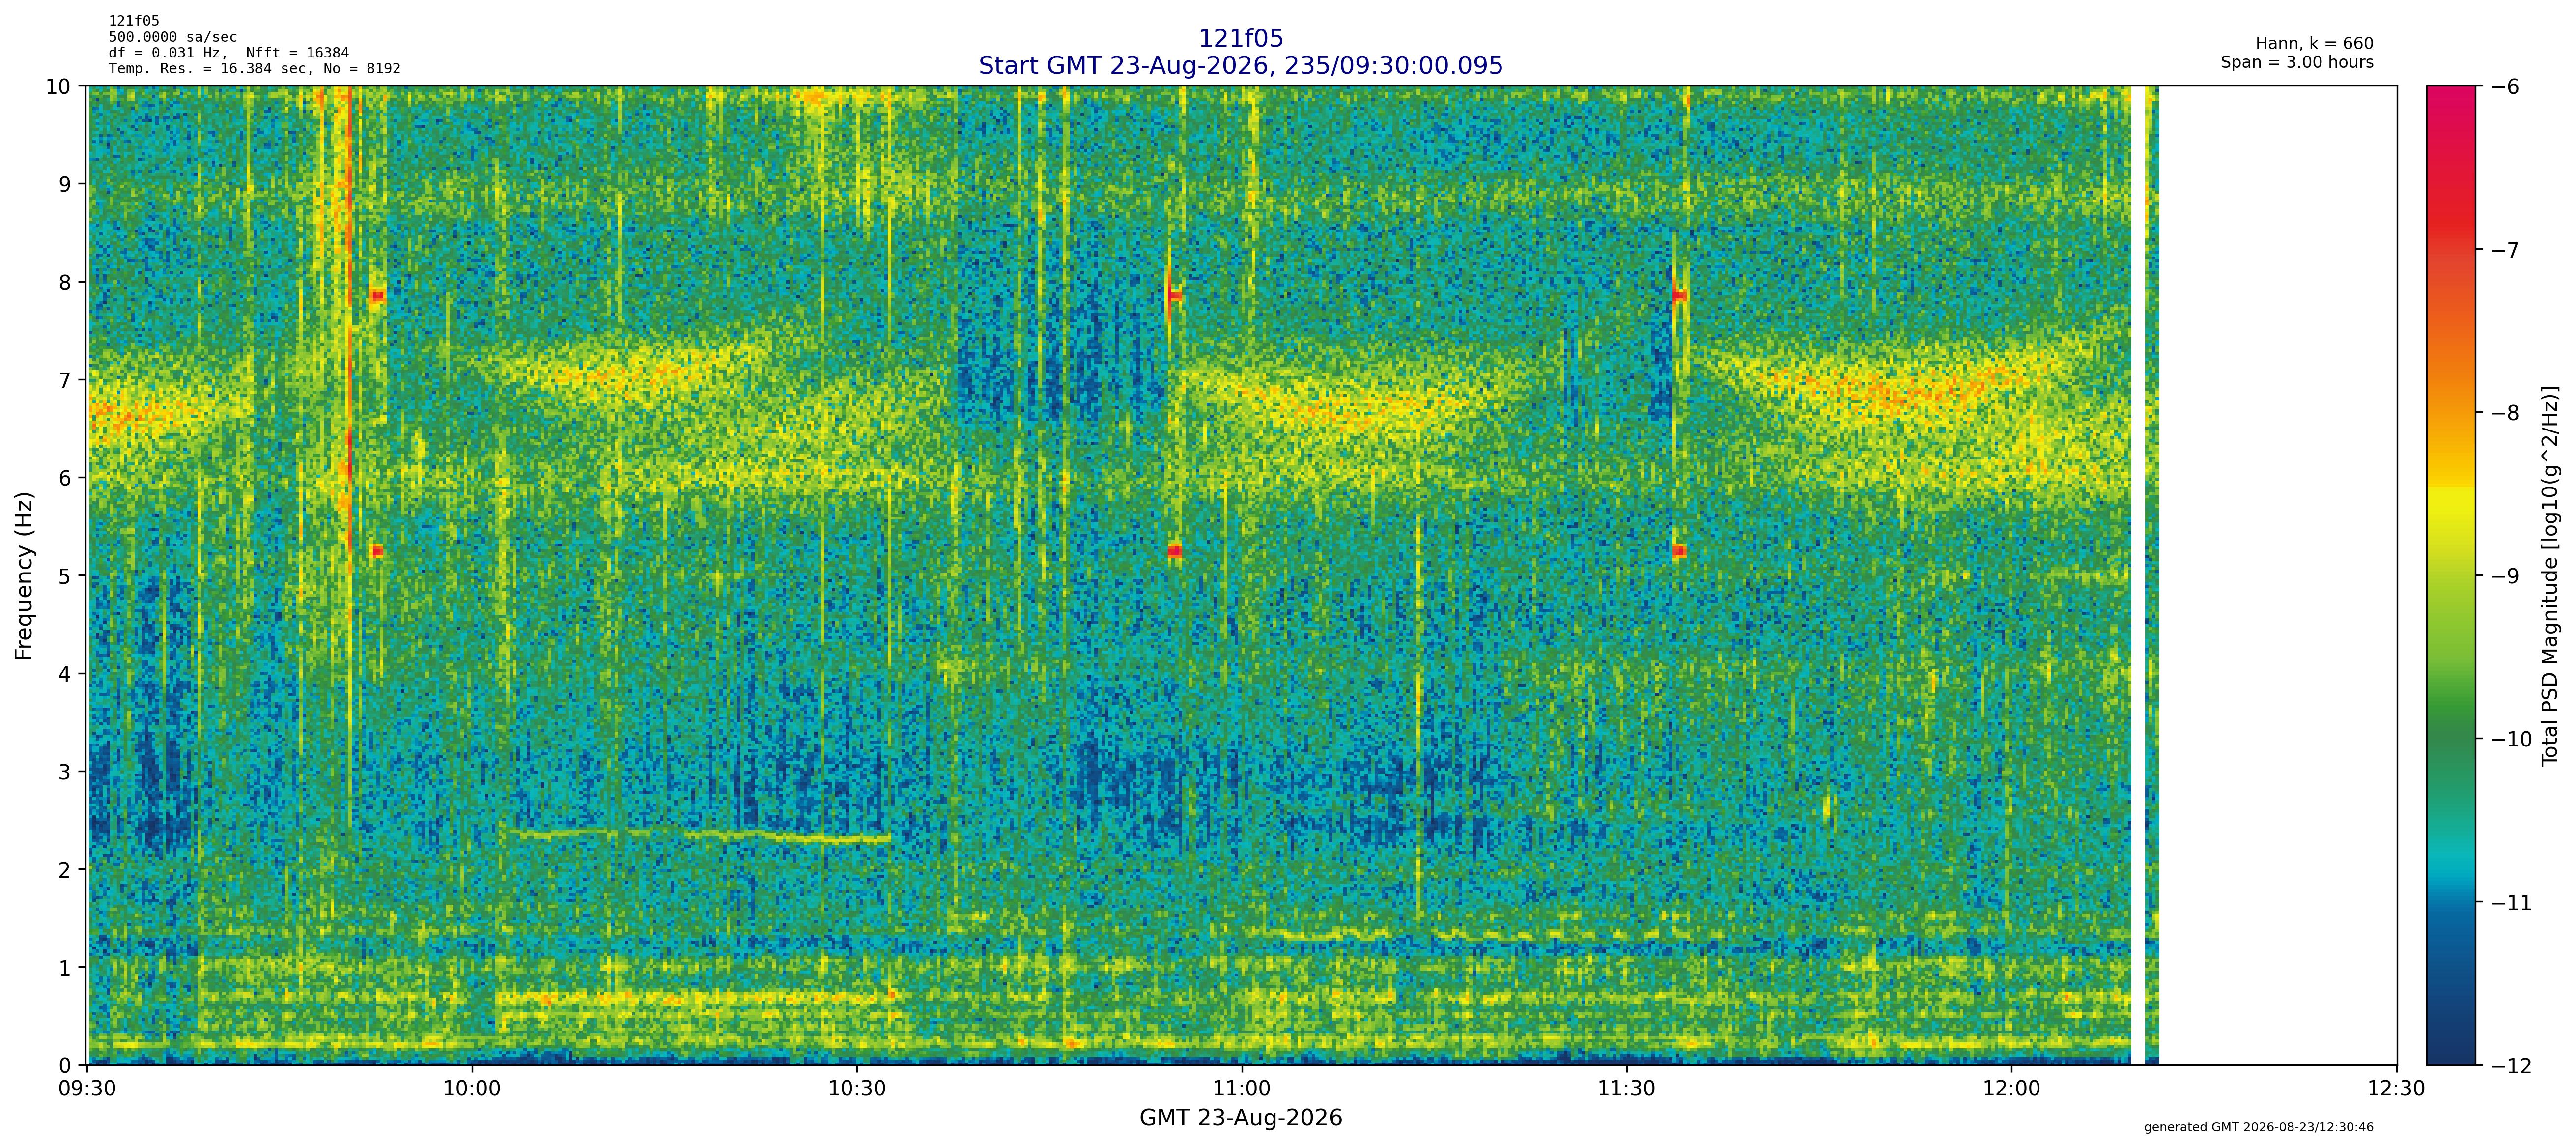Click frequency axis tick label "8"
The height and width of the screenshot is (1148, 2576).
click(x=65, y=283)
